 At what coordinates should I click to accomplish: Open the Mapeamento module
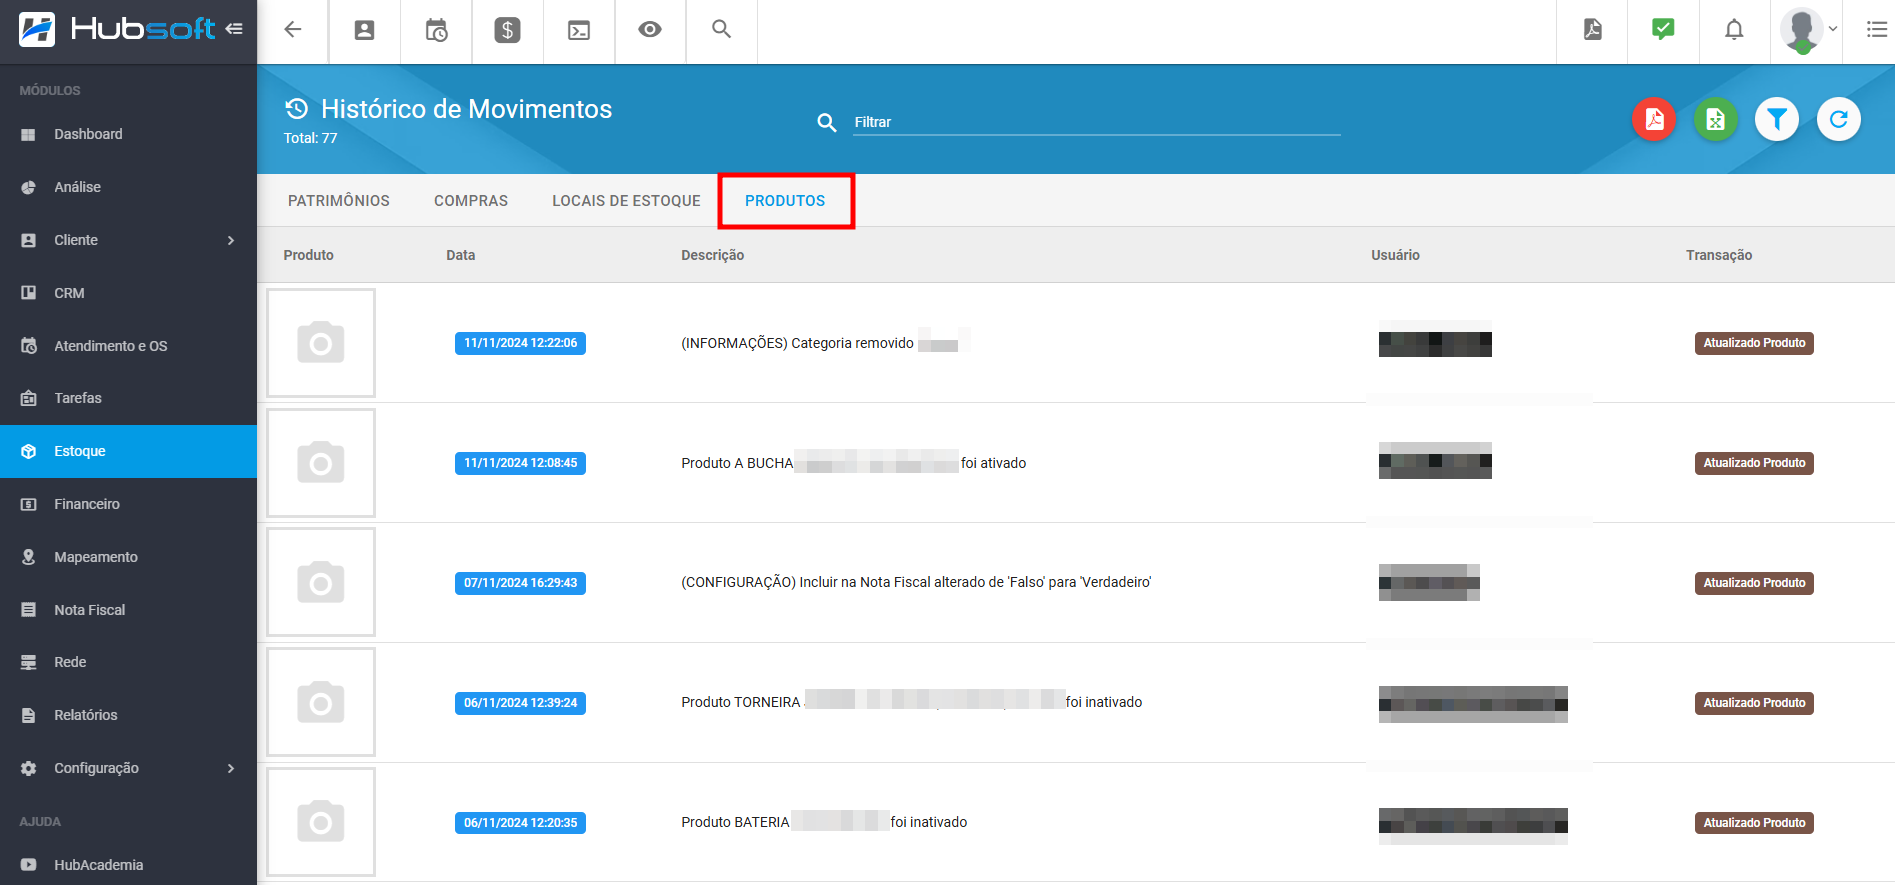128,557
